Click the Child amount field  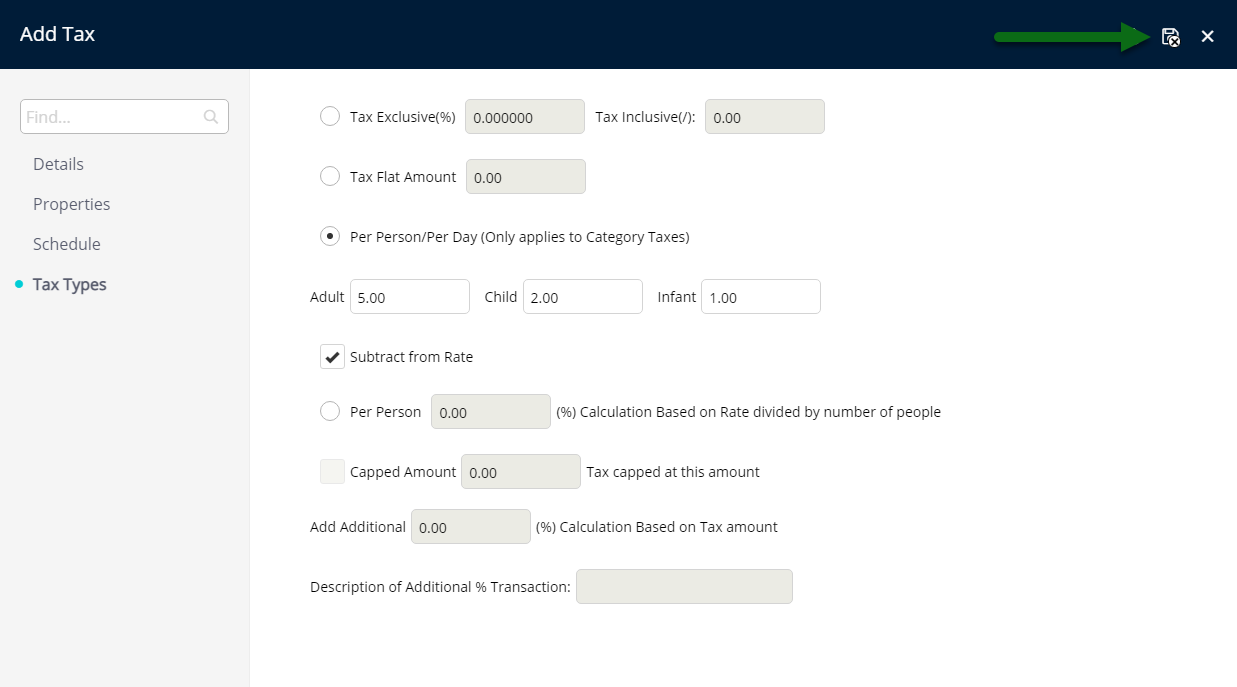[x=583, y=297]
